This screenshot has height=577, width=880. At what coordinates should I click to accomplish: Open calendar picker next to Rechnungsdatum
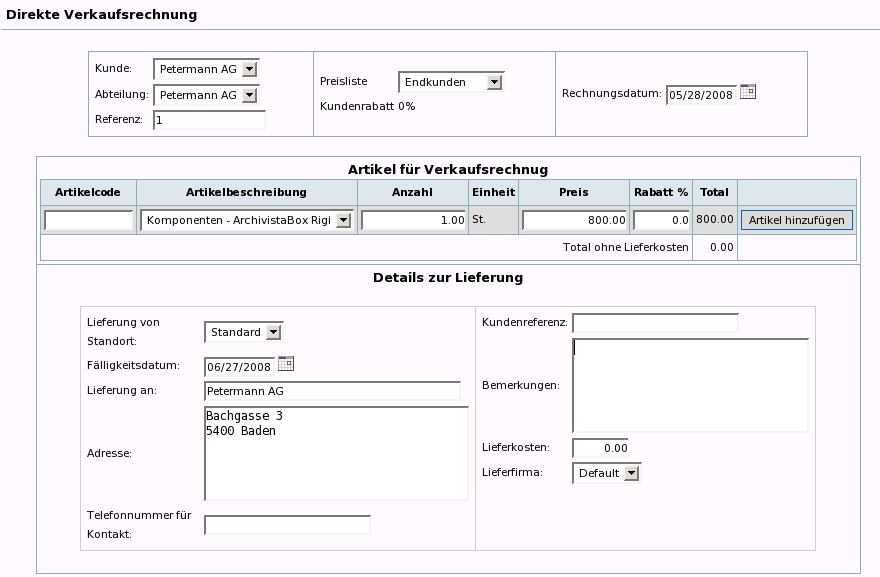[748, 91]
